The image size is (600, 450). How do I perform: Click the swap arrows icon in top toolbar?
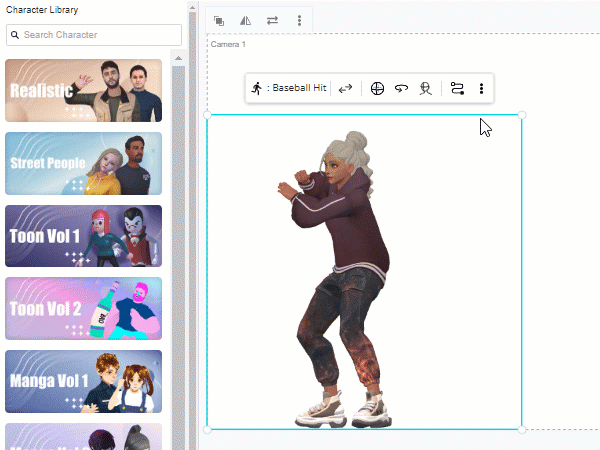272,20
